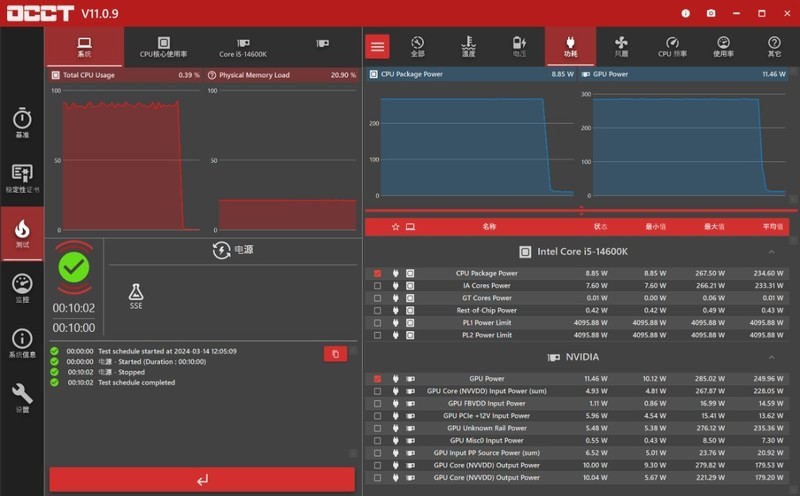The width and height of the screenshot is (800, 496).
Task: Collapse the NVIDIA sensor group
Action: 772,357
